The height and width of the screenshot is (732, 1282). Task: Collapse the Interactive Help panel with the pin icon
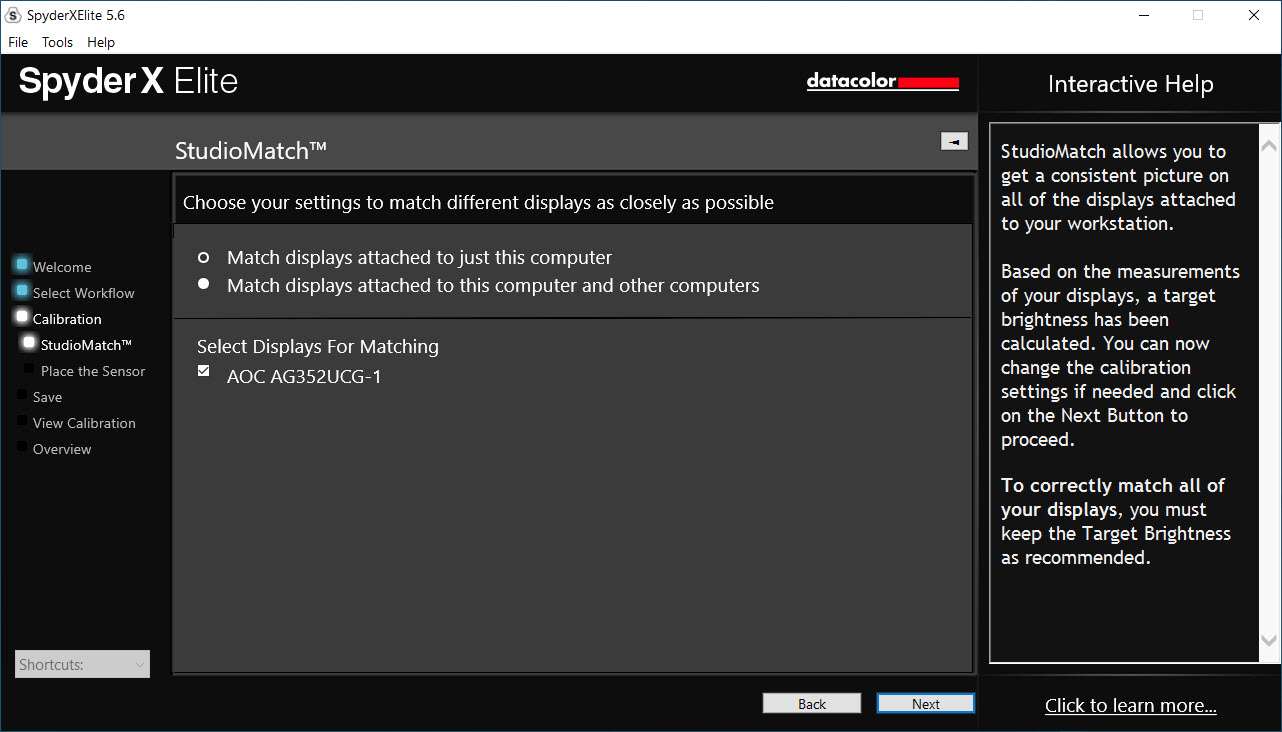pos(954,142)
